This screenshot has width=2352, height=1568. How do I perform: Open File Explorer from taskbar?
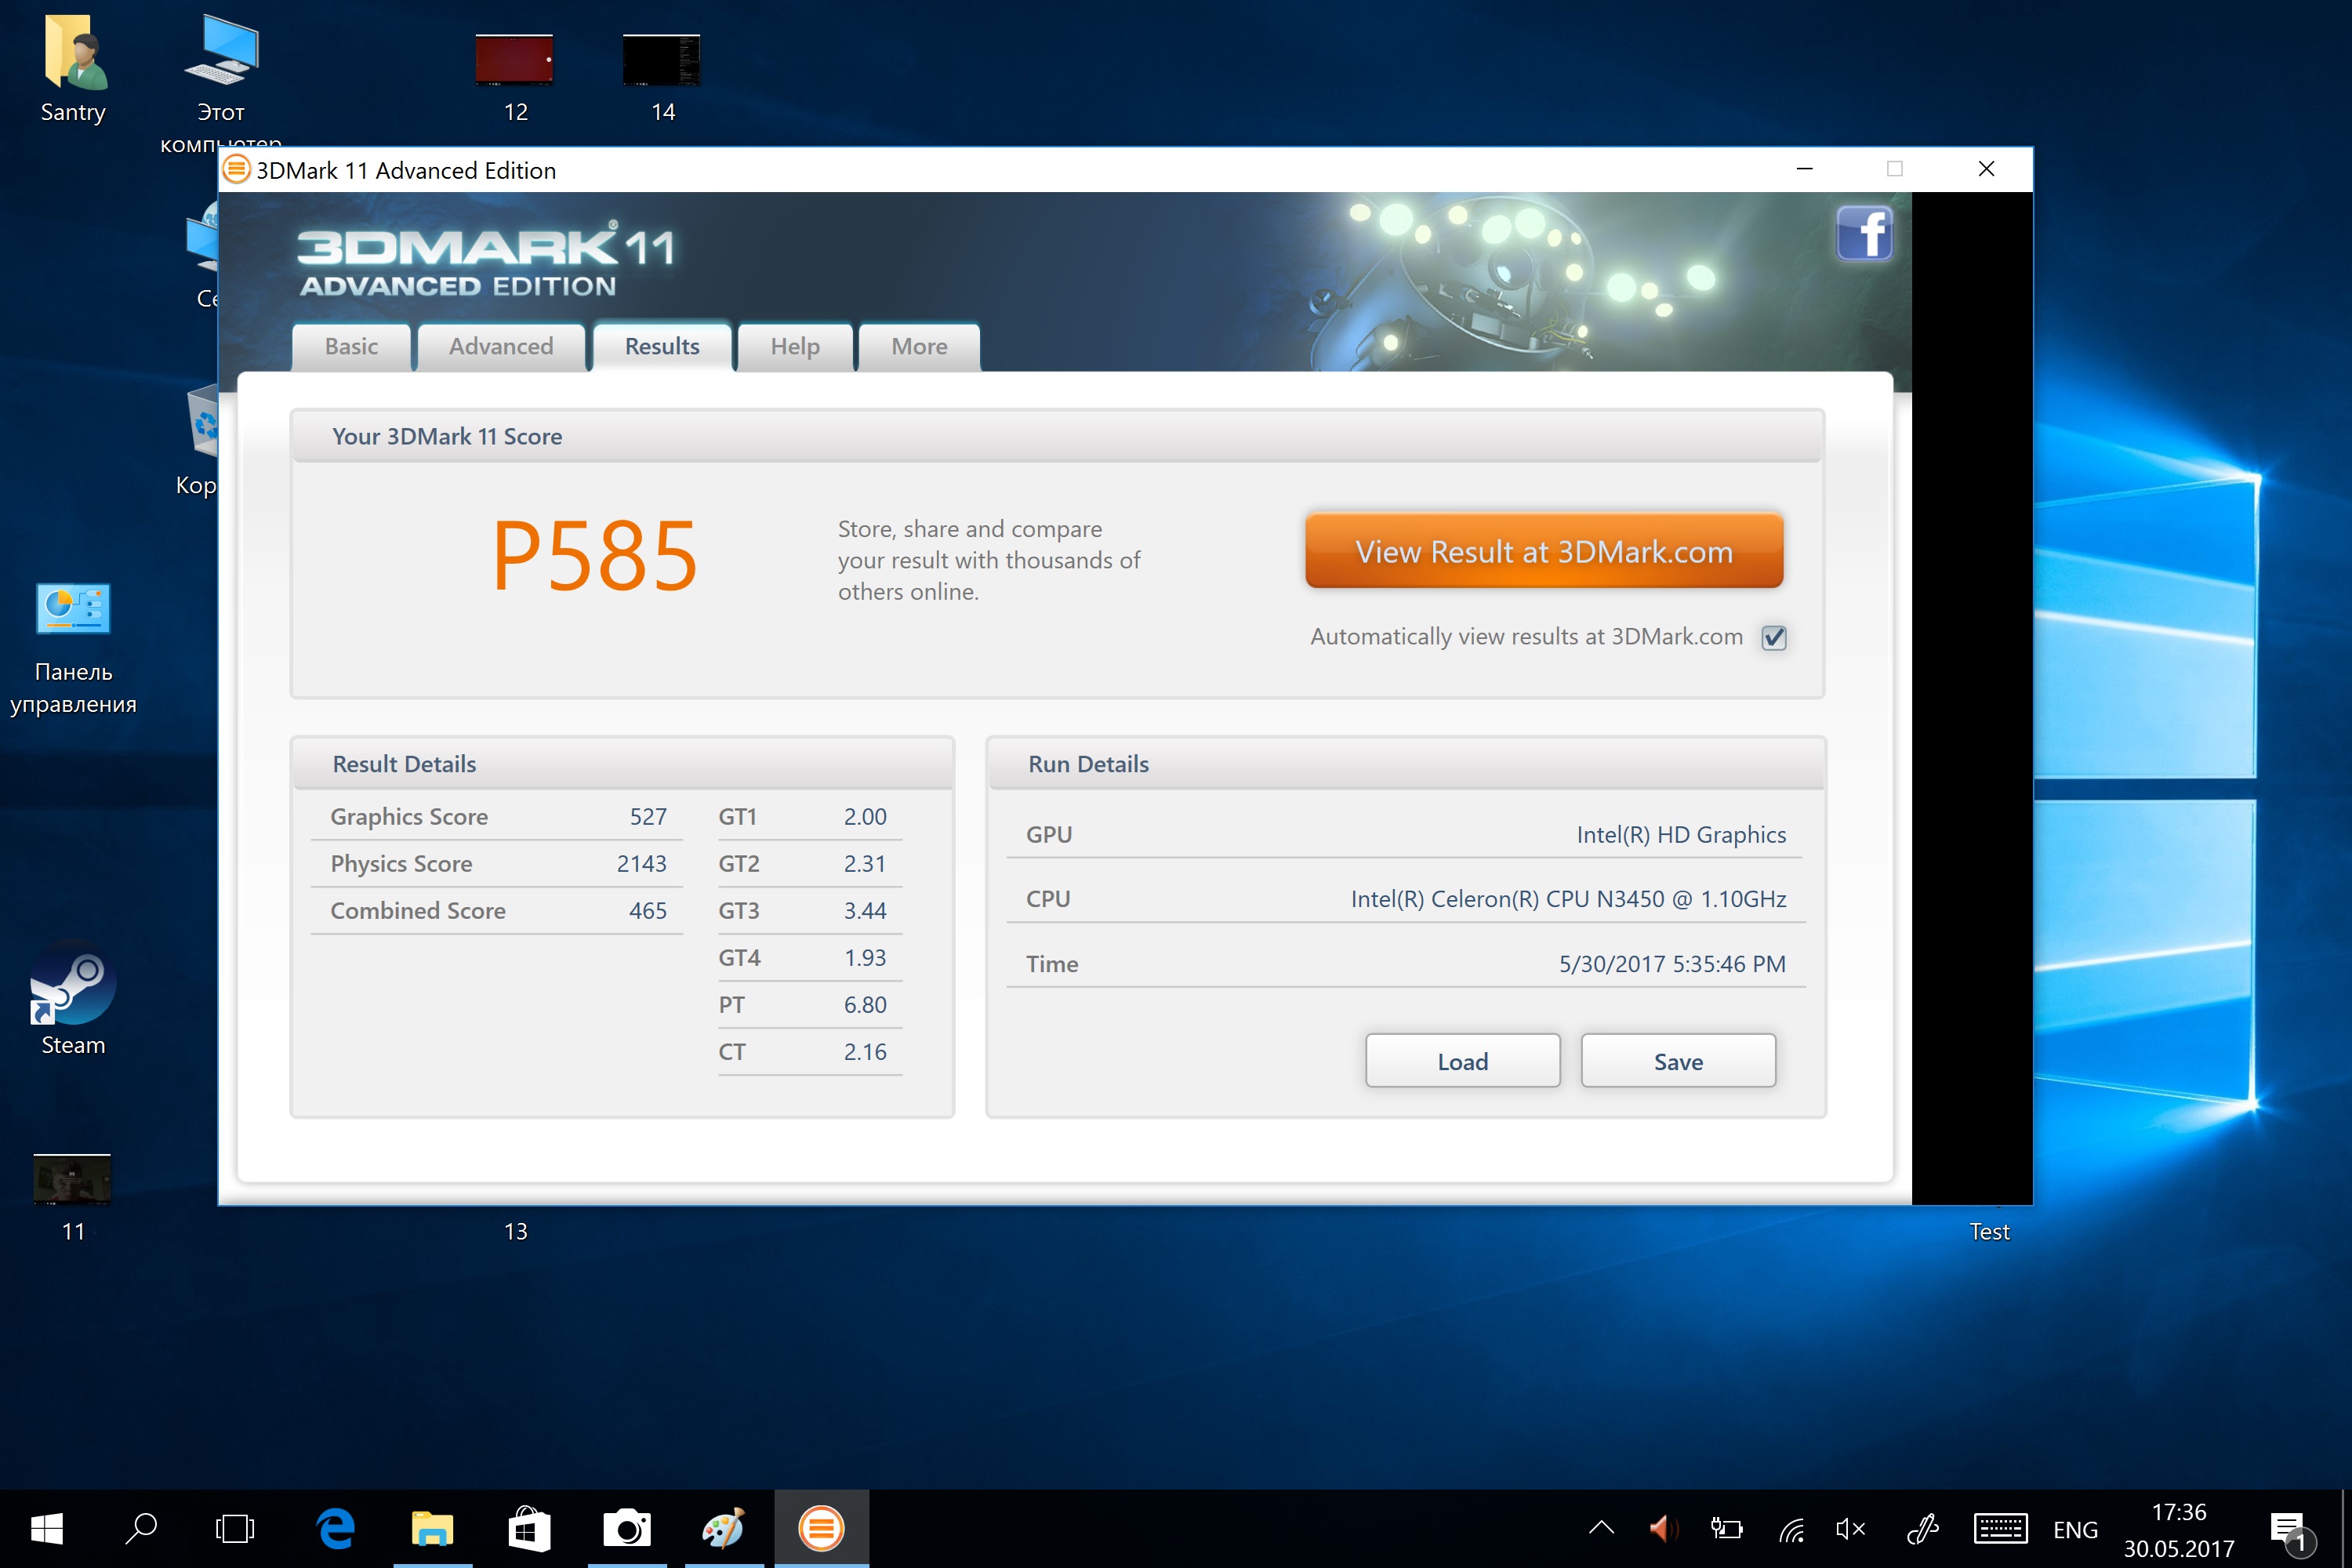click(x=432, y=1528)
